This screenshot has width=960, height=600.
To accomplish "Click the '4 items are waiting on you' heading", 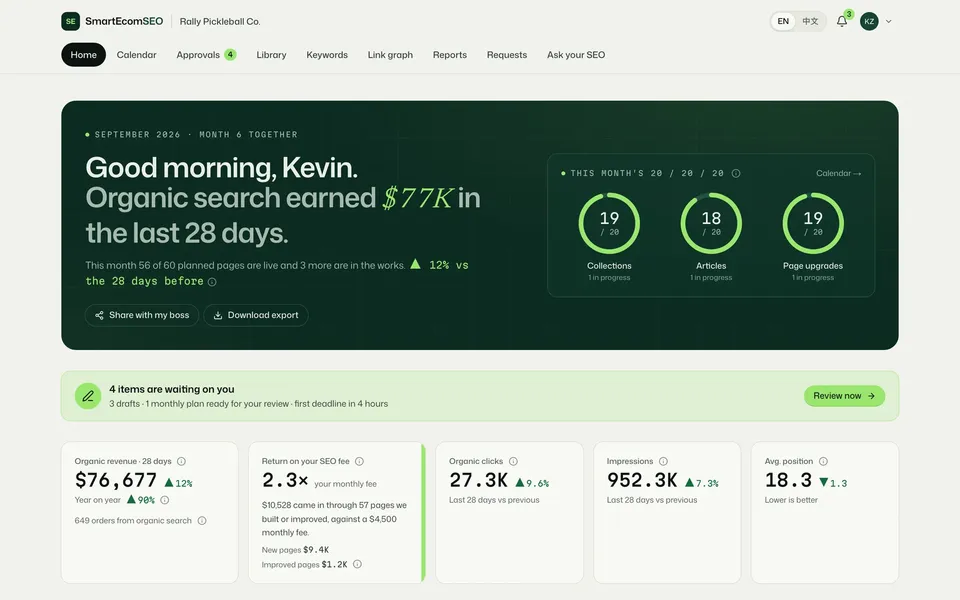I will coord(171,389).
